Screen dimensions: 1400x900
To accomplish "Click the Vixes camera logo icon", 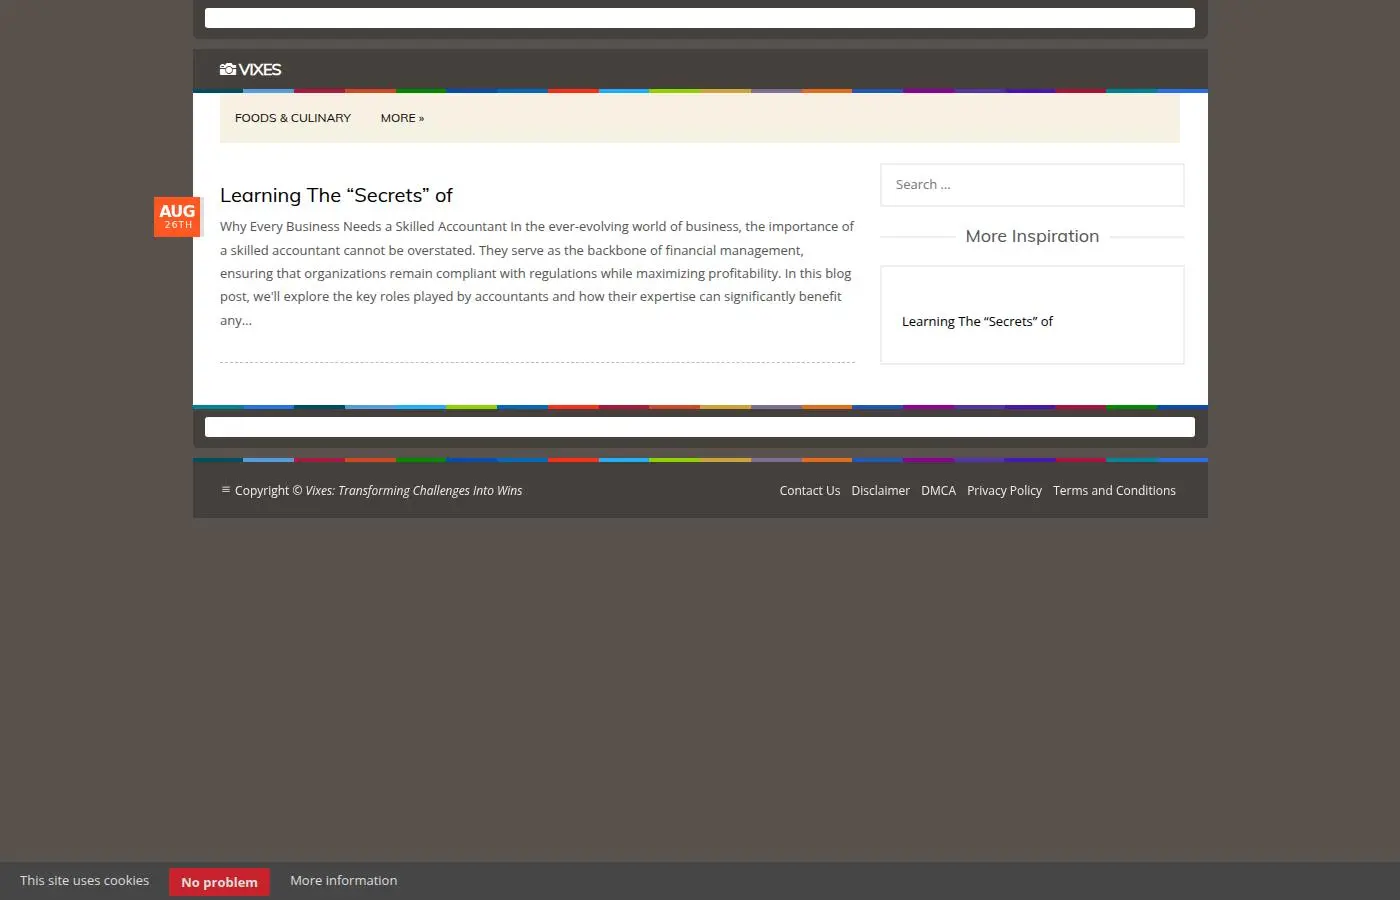I will click(228, 69).
